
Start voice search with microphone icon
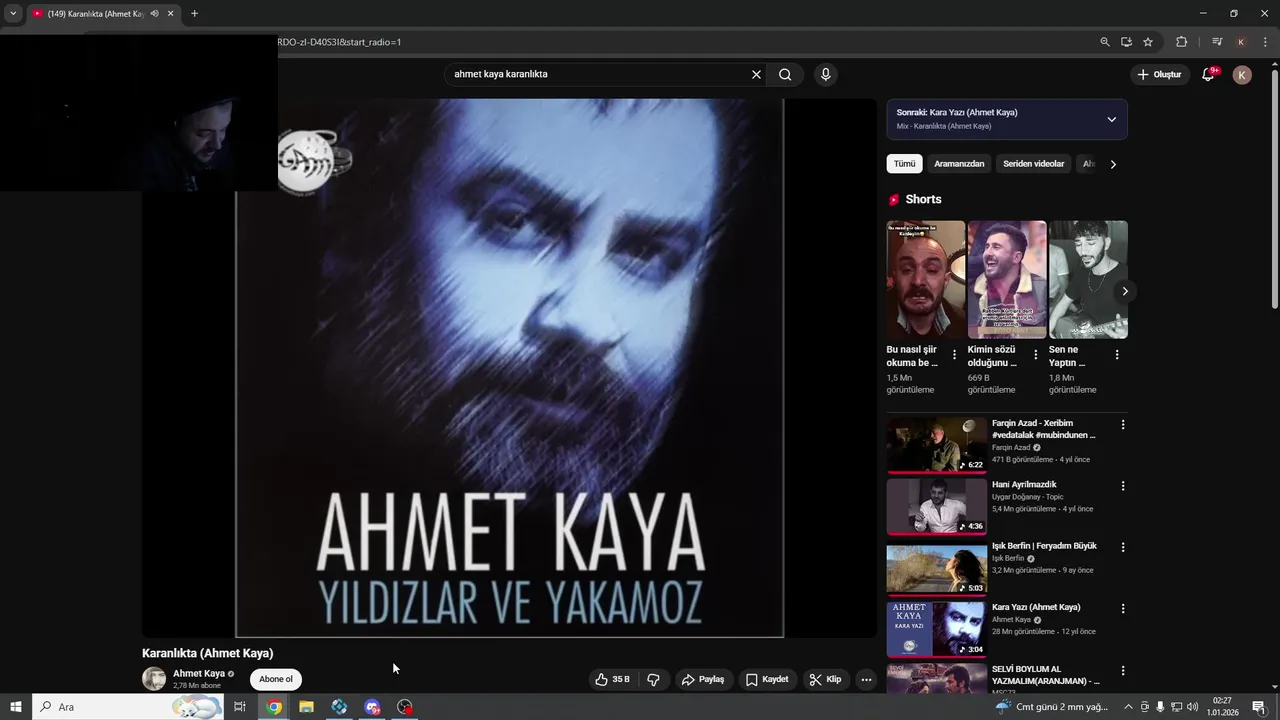825,74
